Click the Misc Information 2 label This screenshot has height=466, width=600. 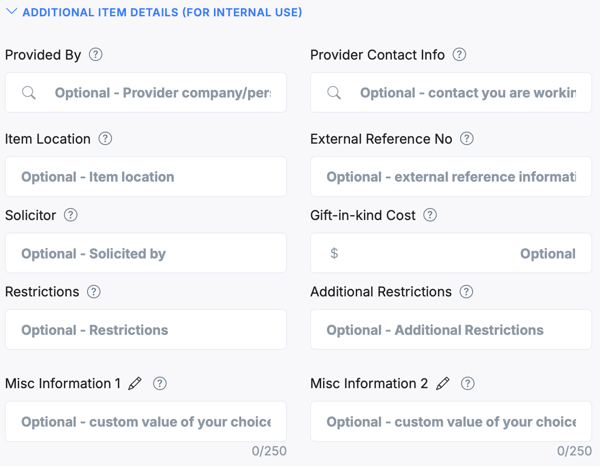[369, 384]
